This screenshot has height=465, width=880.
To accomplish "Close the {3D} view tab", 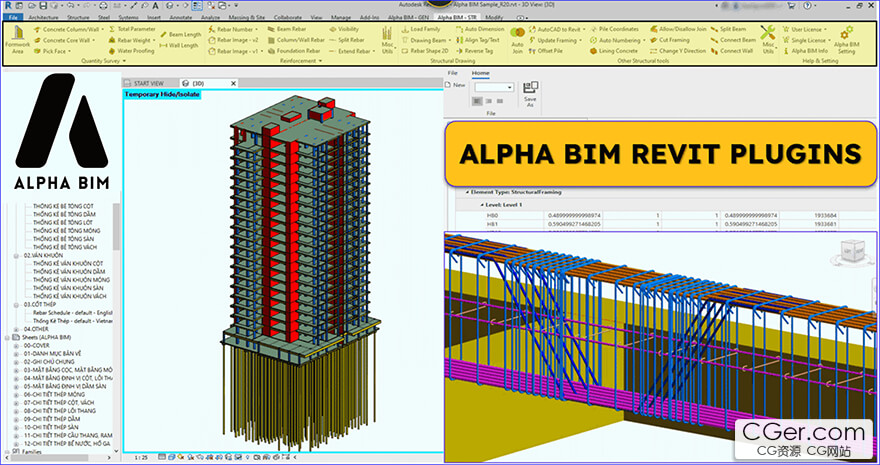I will [x=234, y=83].
